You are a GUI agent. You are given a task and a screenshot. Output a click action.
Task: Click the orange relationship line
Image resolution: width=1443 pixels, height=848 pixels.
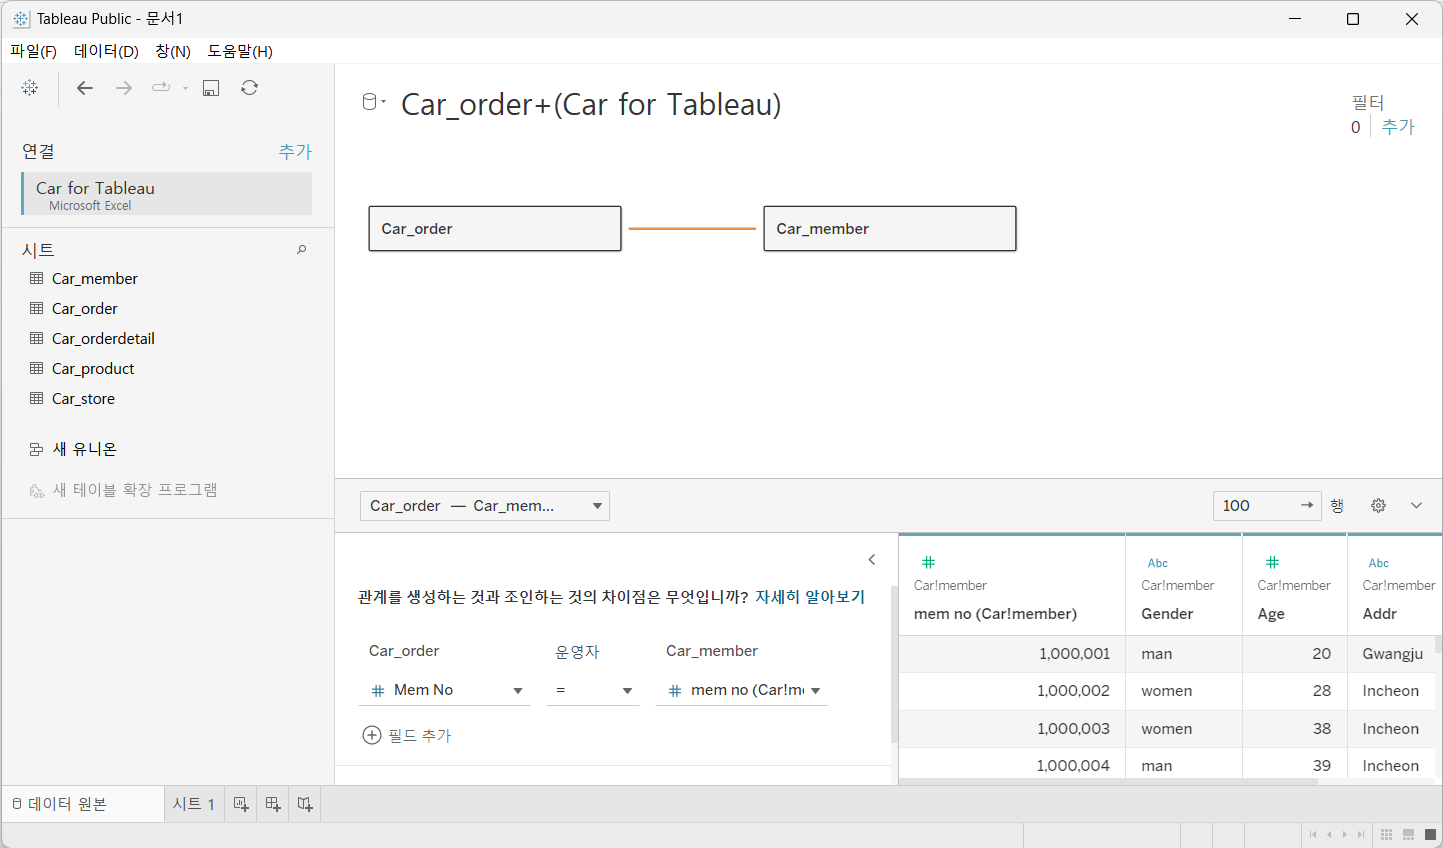tap(692, 229)
